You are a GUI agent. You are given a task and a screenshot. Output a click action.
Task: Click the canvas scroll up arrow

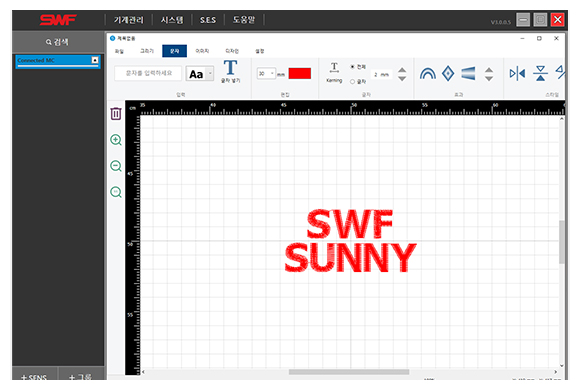(562, 119)
